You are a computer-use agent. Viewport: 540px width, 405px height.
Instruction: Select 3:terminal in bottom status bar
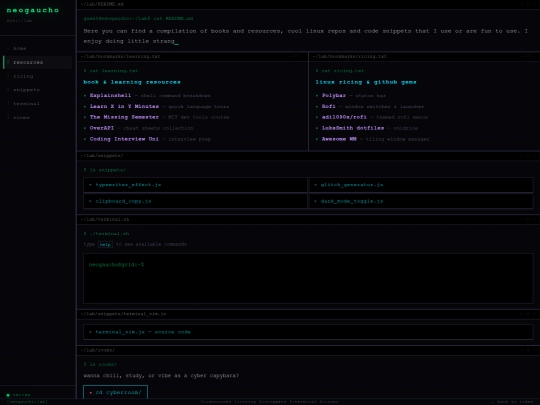point(303,402)
